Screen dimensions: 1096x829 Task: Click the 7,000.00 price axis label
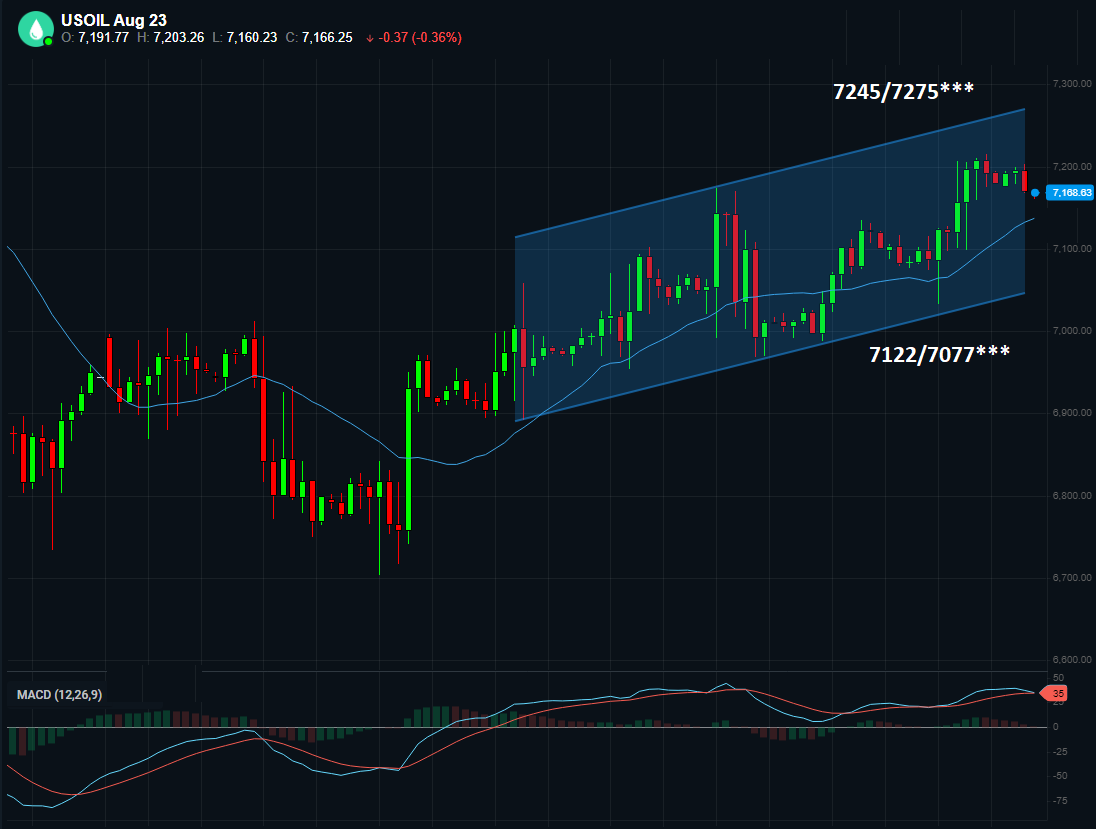coord(1072,331)
